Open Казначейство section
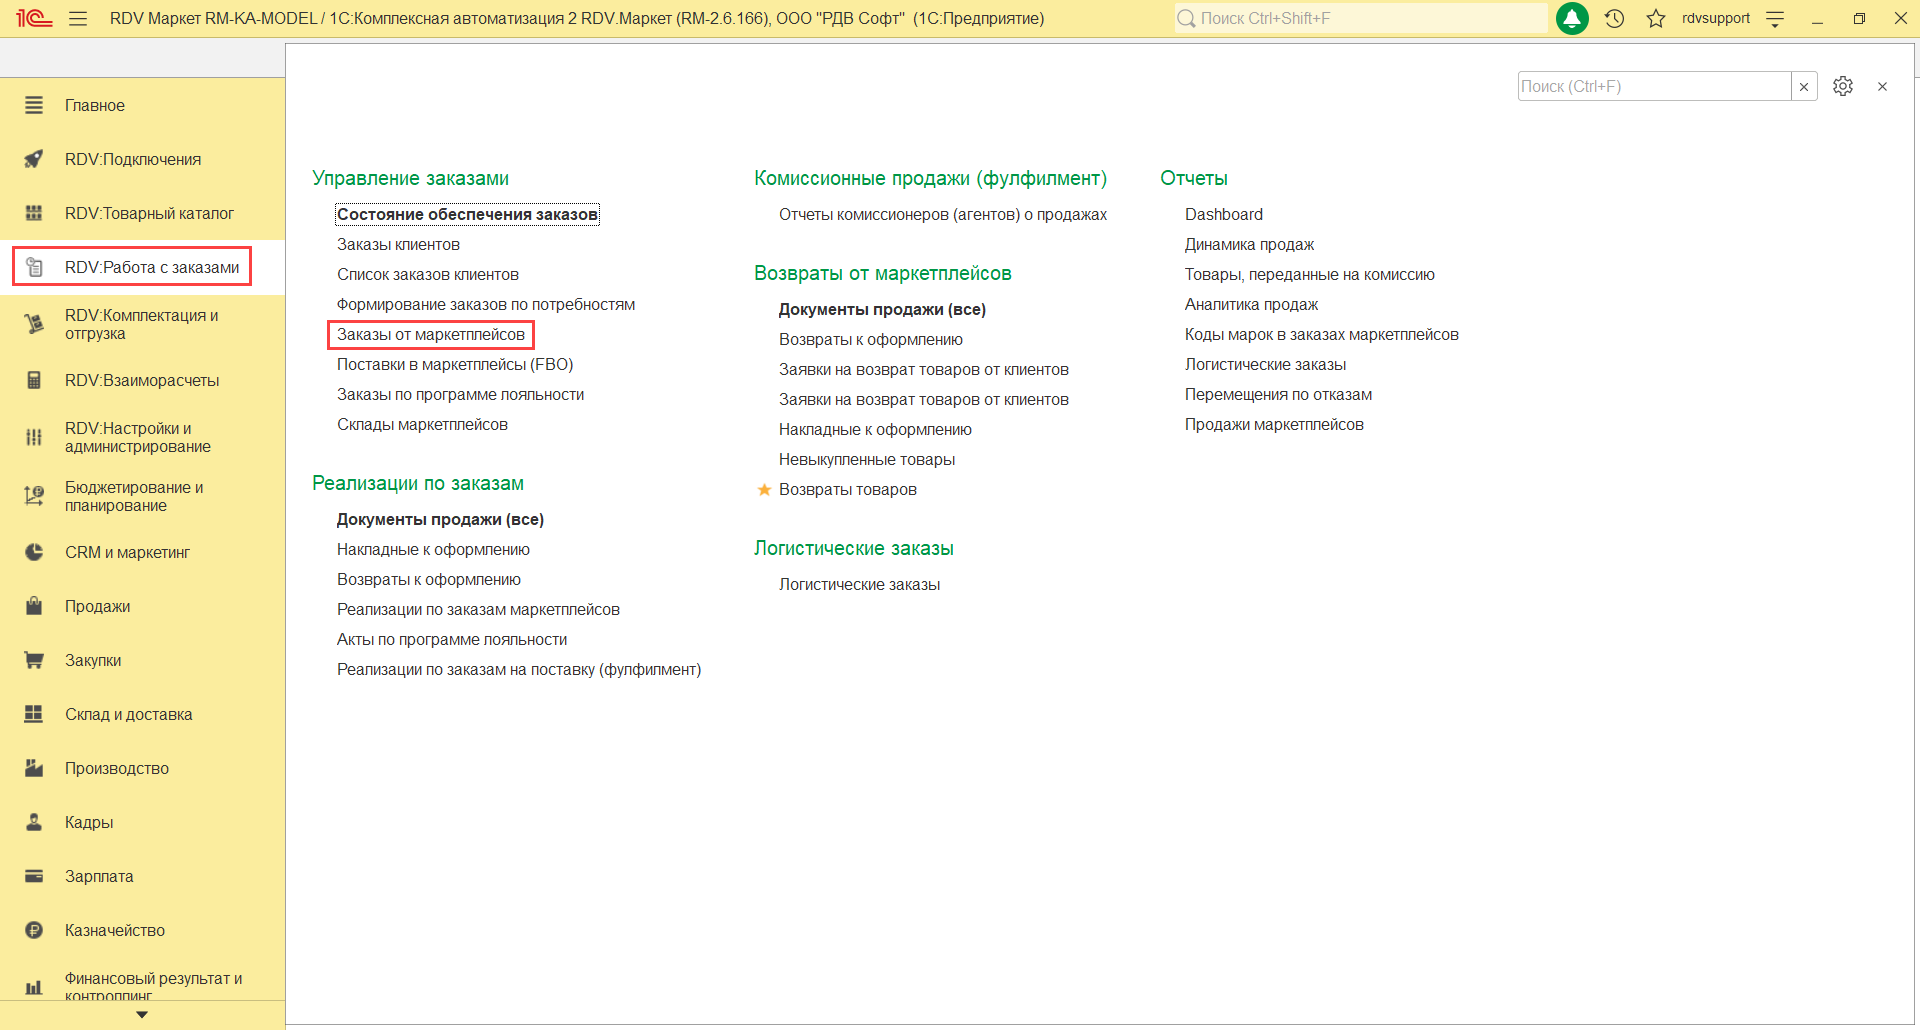This screenshot has width=1920, height=1030. pyautogui.click(x=115, y=930)
